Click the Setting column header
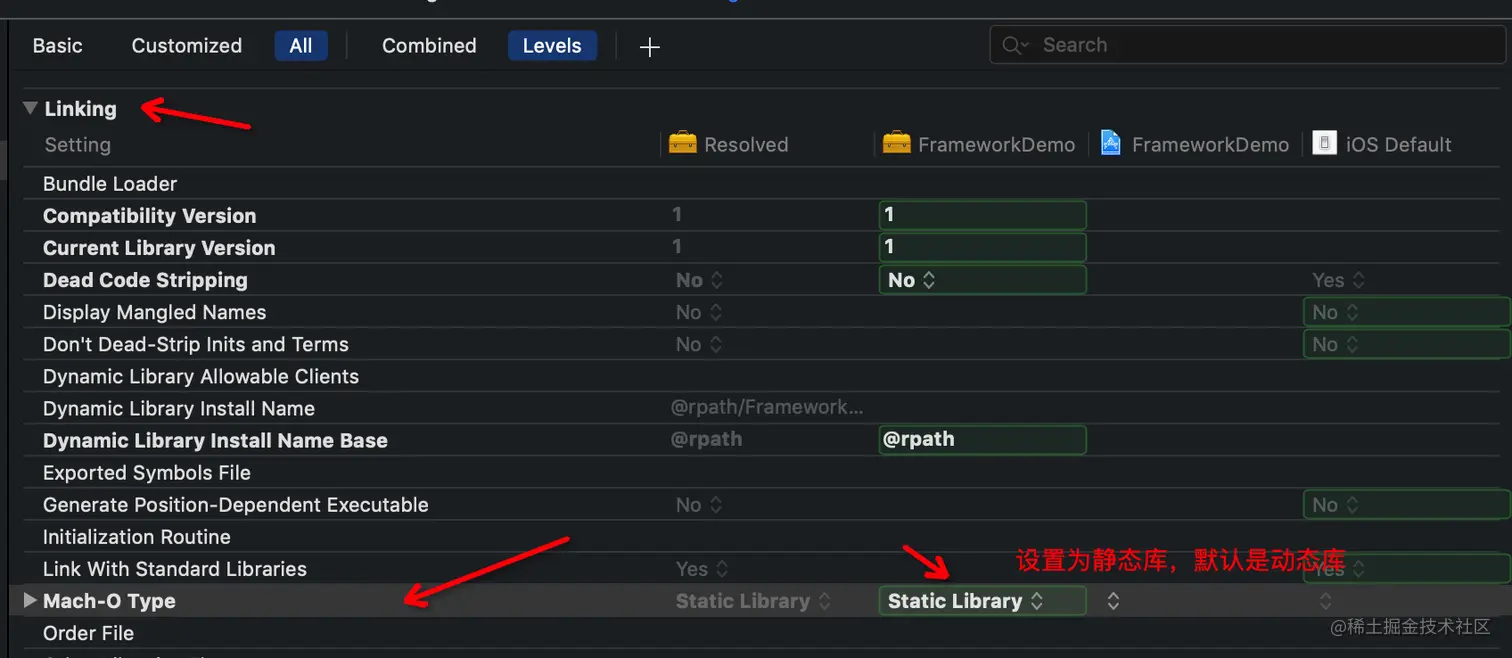 click(x=77, y=145)
